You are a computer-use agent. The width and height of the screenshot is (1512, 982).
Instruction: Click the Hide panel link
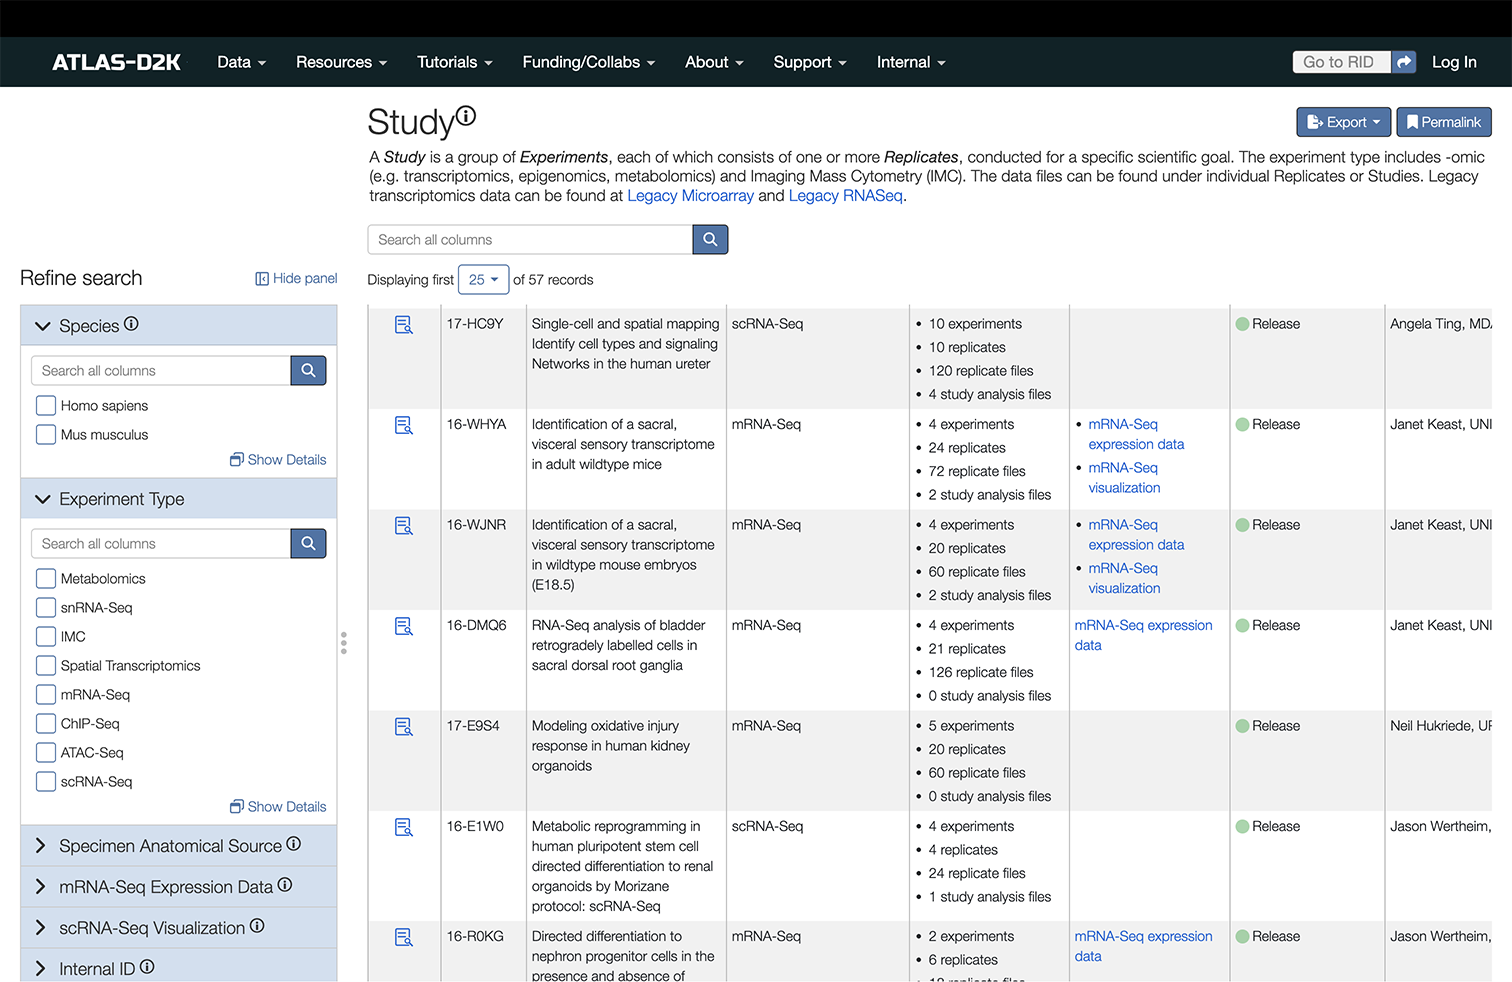point(296,279)
